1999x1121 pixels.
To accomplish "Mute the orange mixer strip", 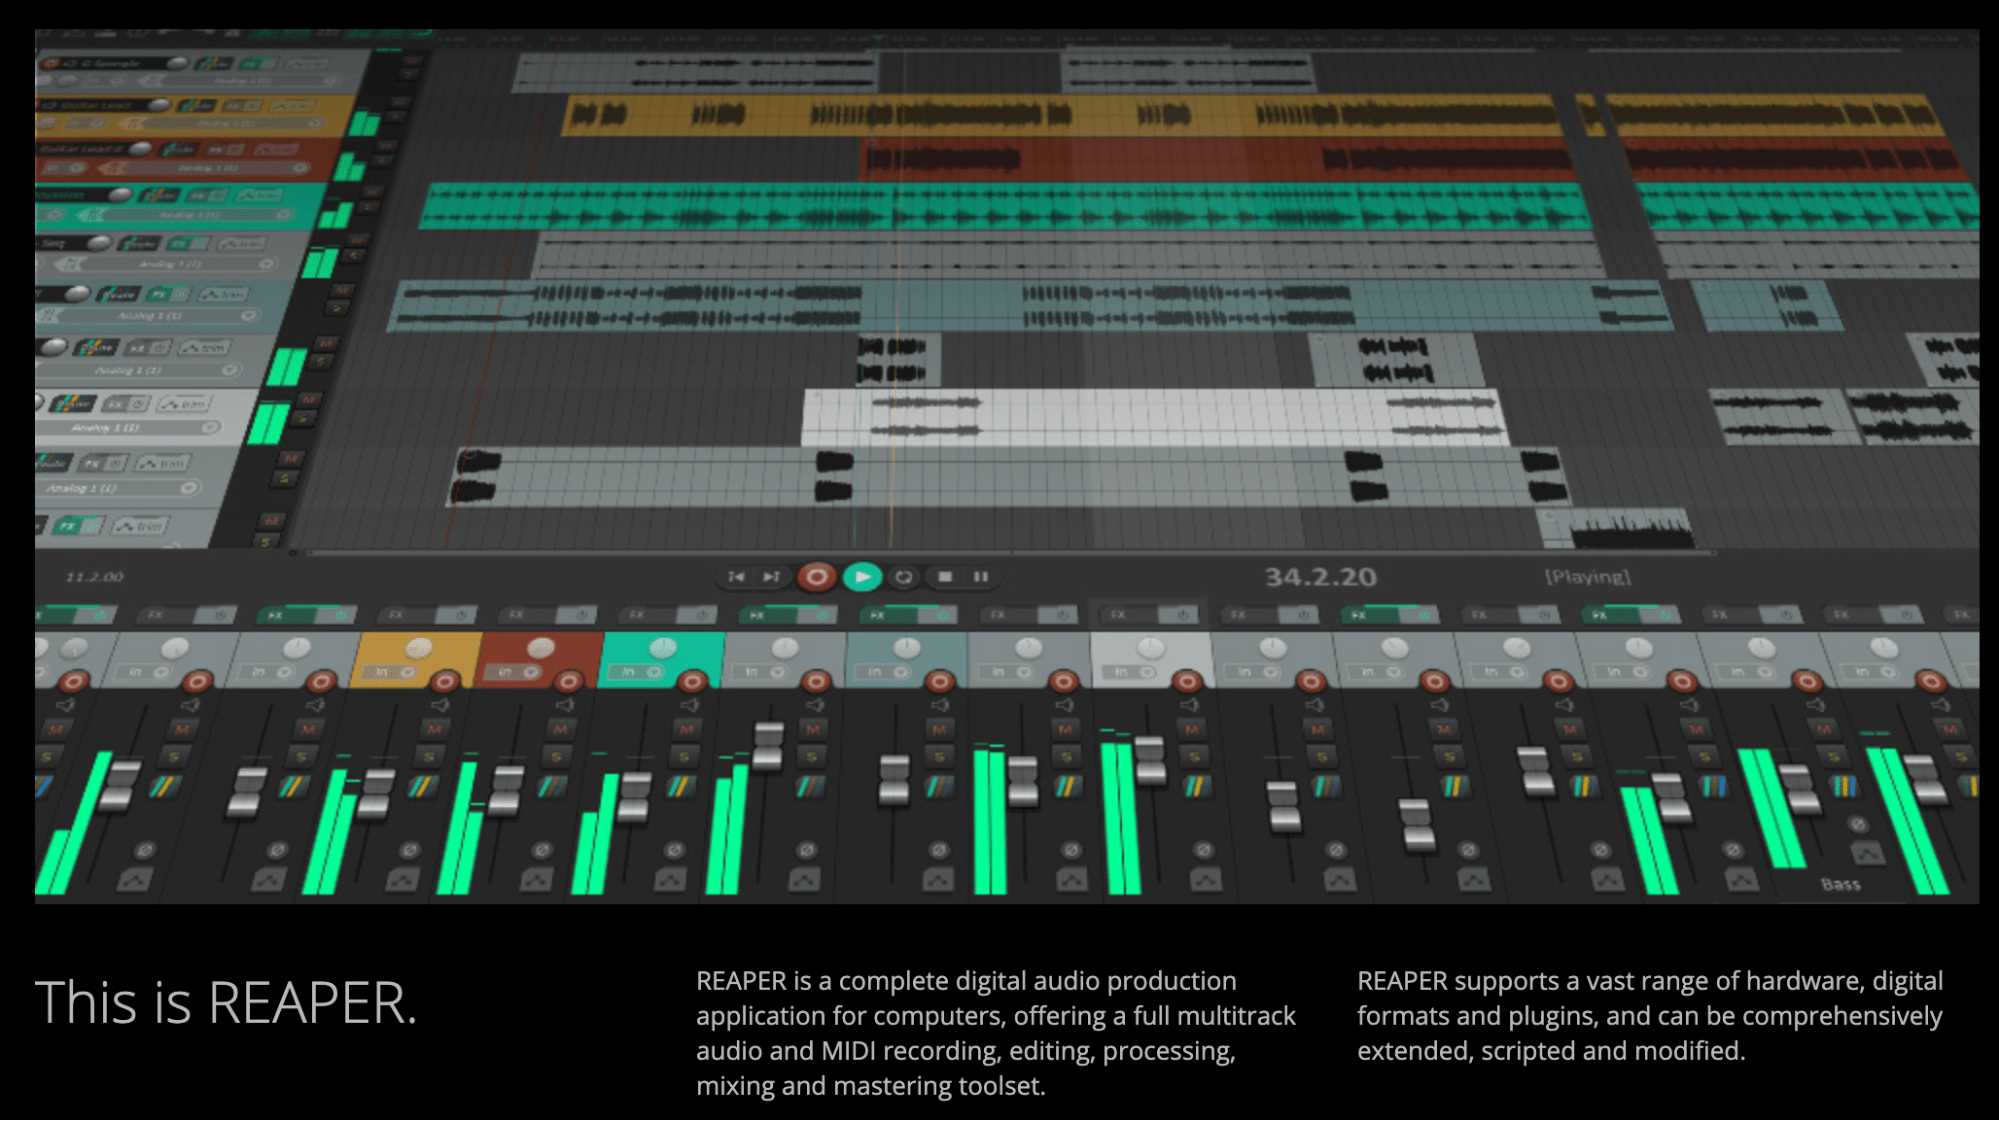I will pyautogui.click(x=434, y=730).
